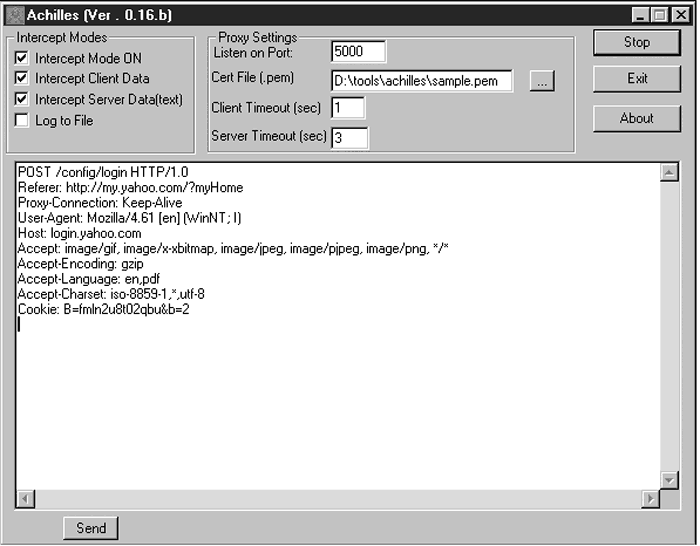Image resolution: width=700 pixels, height=546 pixels.
Task: Open the About dialog
Action: tap(637, 118)
